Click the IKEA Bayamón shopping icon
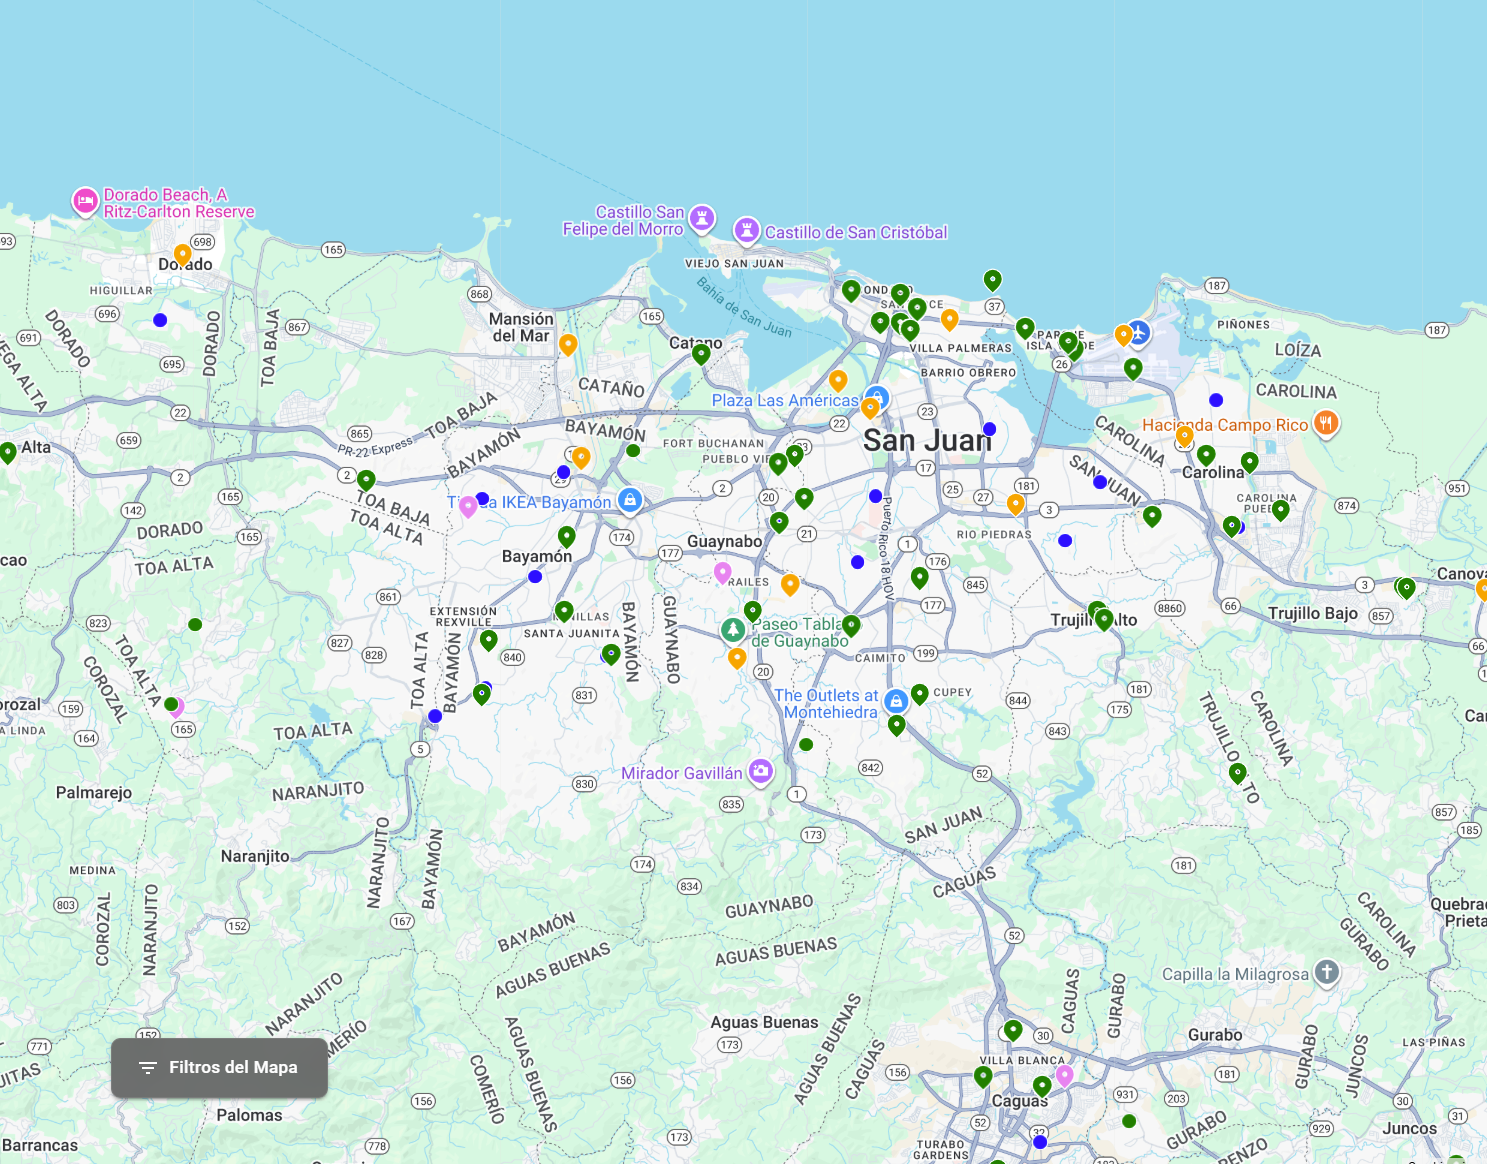Image resolution: width=1487 pixels, height=1164 pixels. [x=629, y=500]
